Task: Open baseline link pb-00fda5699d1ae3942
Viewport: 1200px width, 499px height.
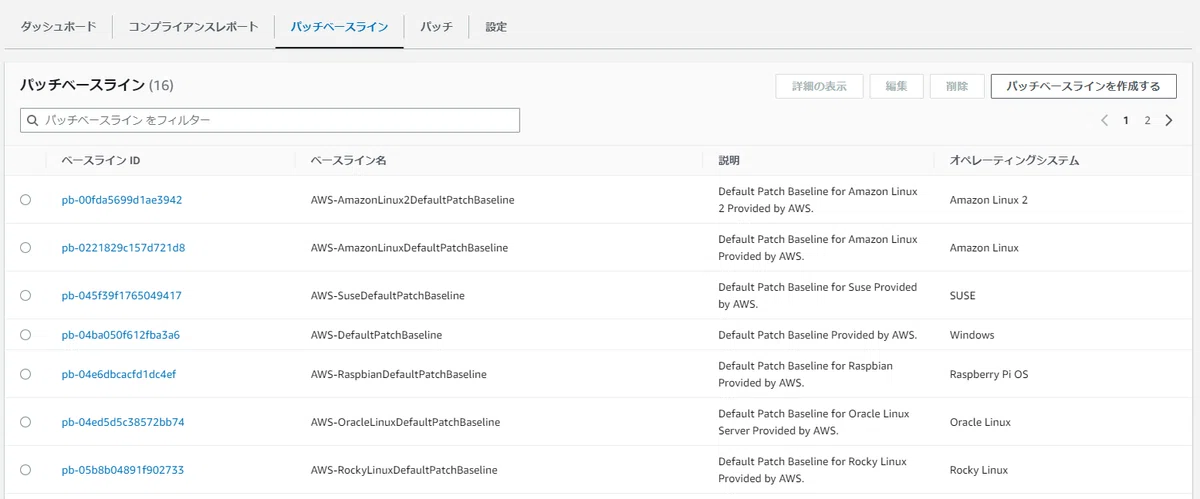Action: pos(122,200)
